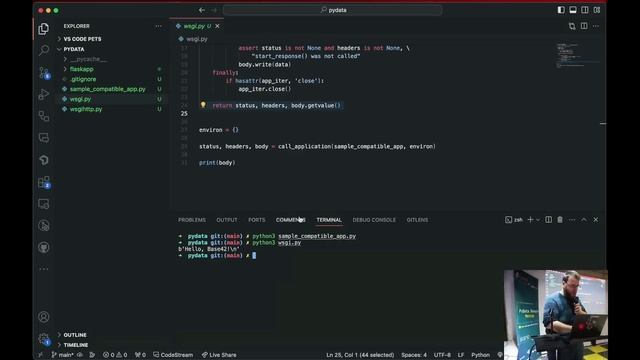The image size is (640, 360).
Task: Click CodeStream in the status bar
Action: coord(173,355)
